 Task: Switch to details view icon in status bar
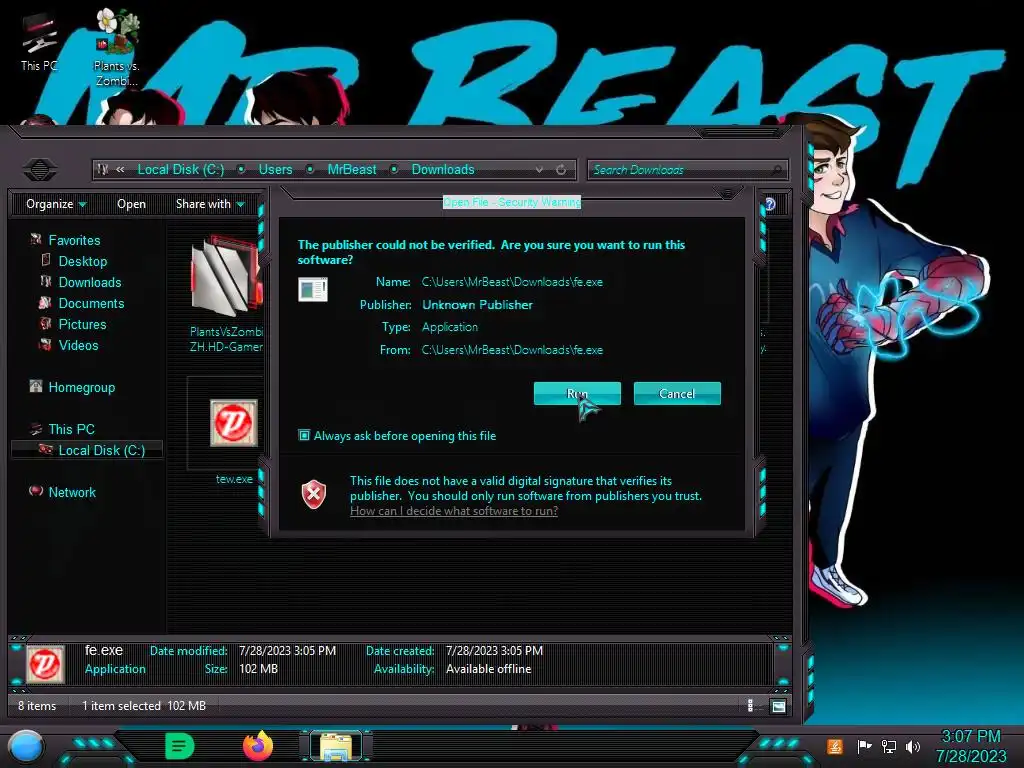pos(750,705)
